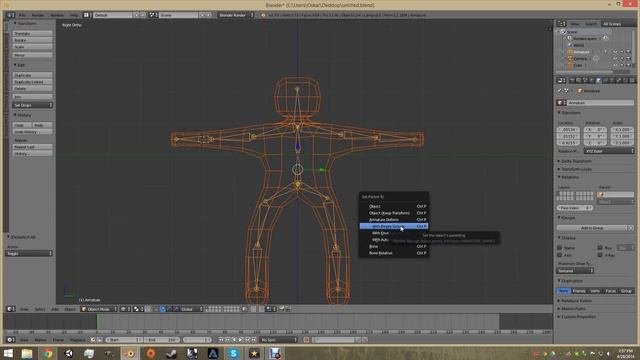
Task: Expand the Transform Locks panel
Action: pos(576,169)
